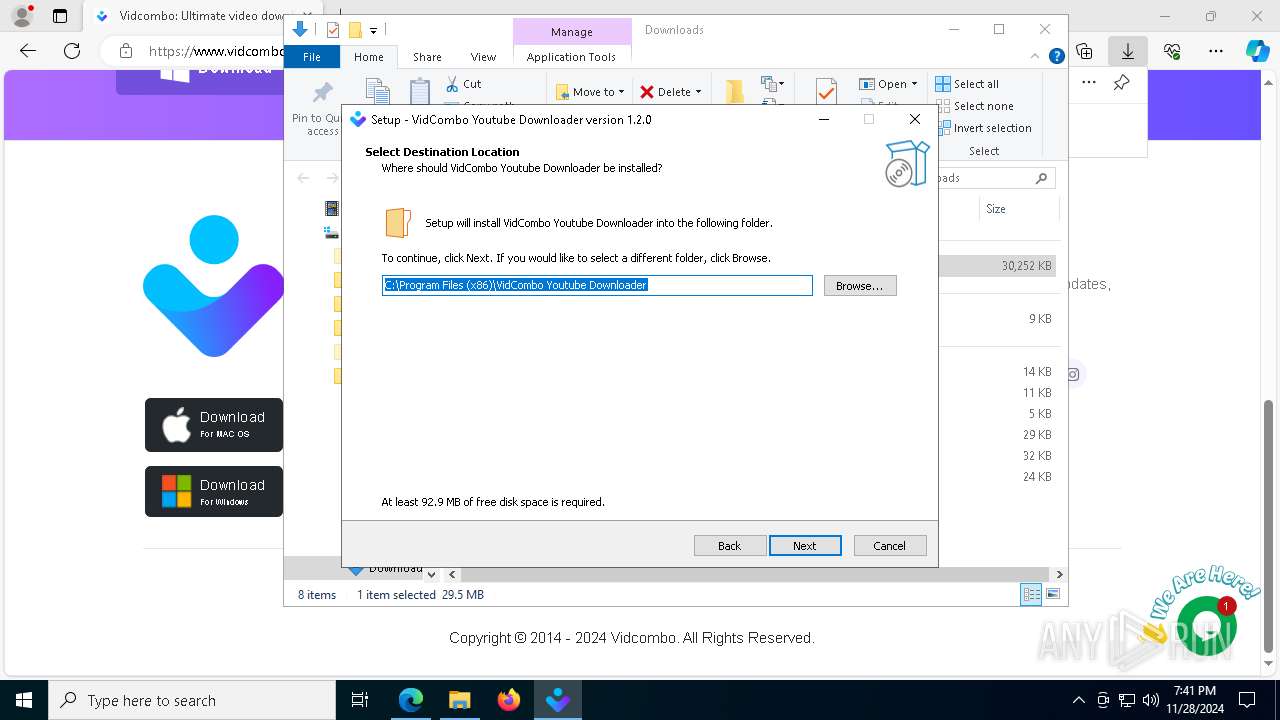Click Next in the VidCombo setup wizard
This screenshot has height=720, width=1280.
tap(805, 545)
